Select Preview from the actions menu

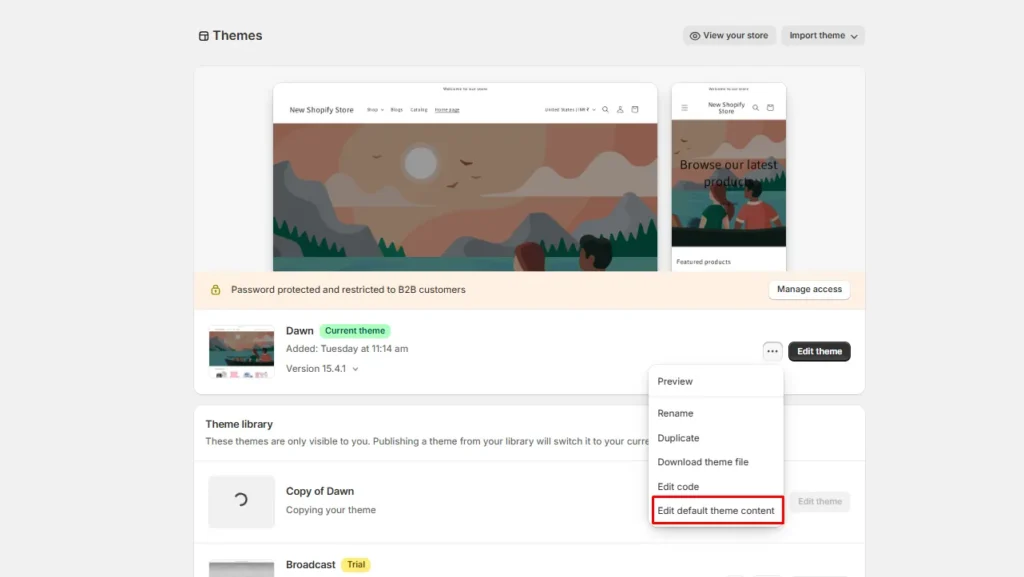coord(674,381)
